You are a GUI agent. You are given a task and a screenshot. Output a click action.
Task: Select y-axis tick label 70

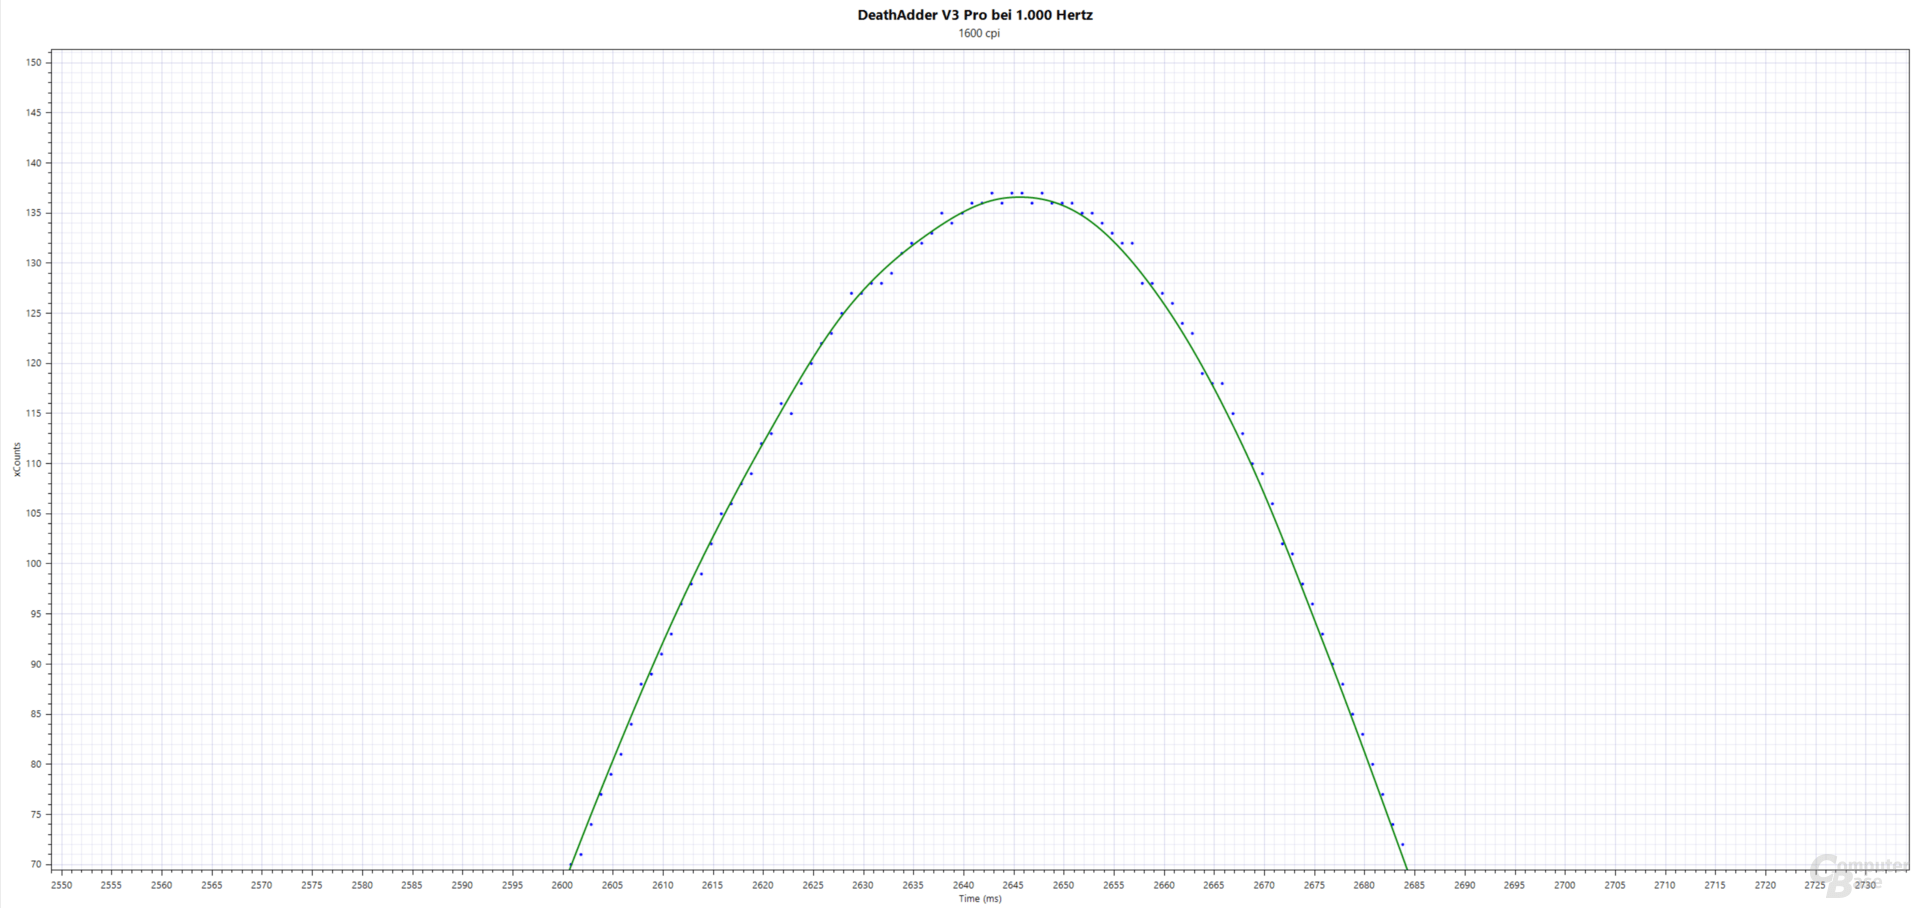coord(36,864)
